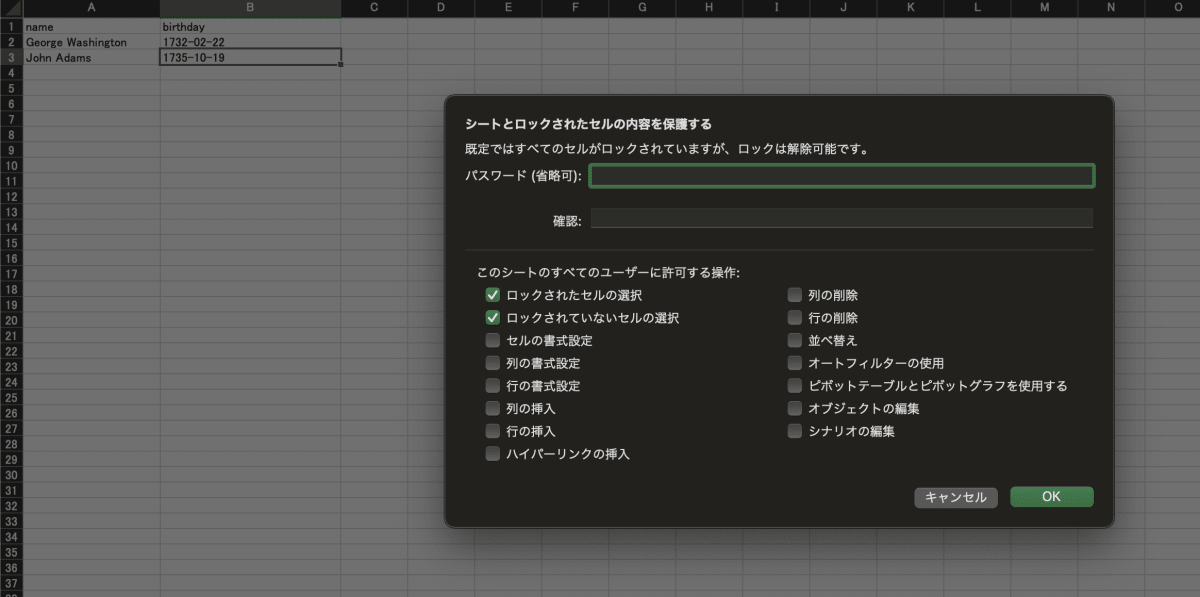
Task: Click the 'John Adams' cell
Action: click(91, 58)
